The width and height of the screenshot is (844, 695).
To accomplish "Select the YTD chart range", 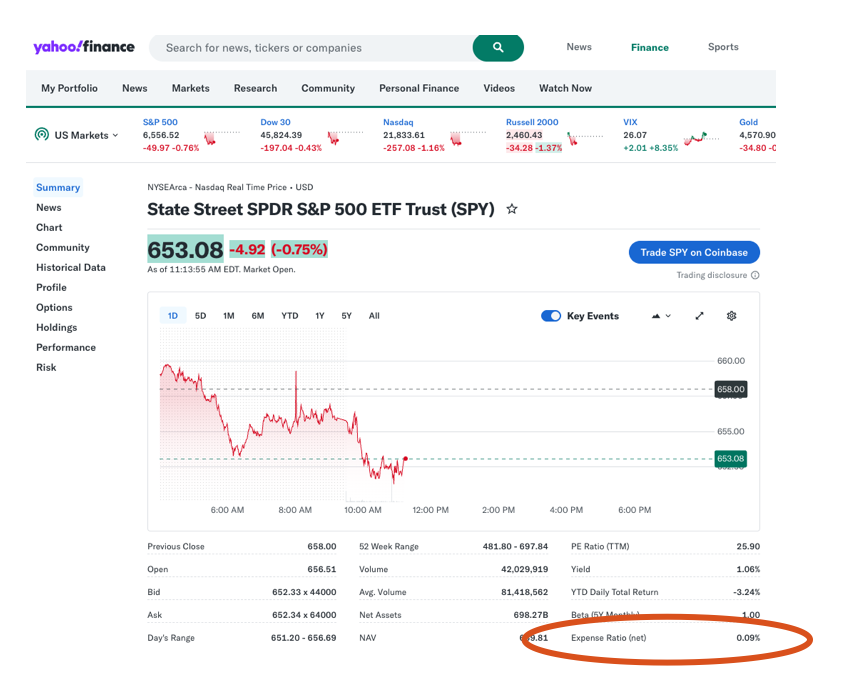I will click(289, 316).
